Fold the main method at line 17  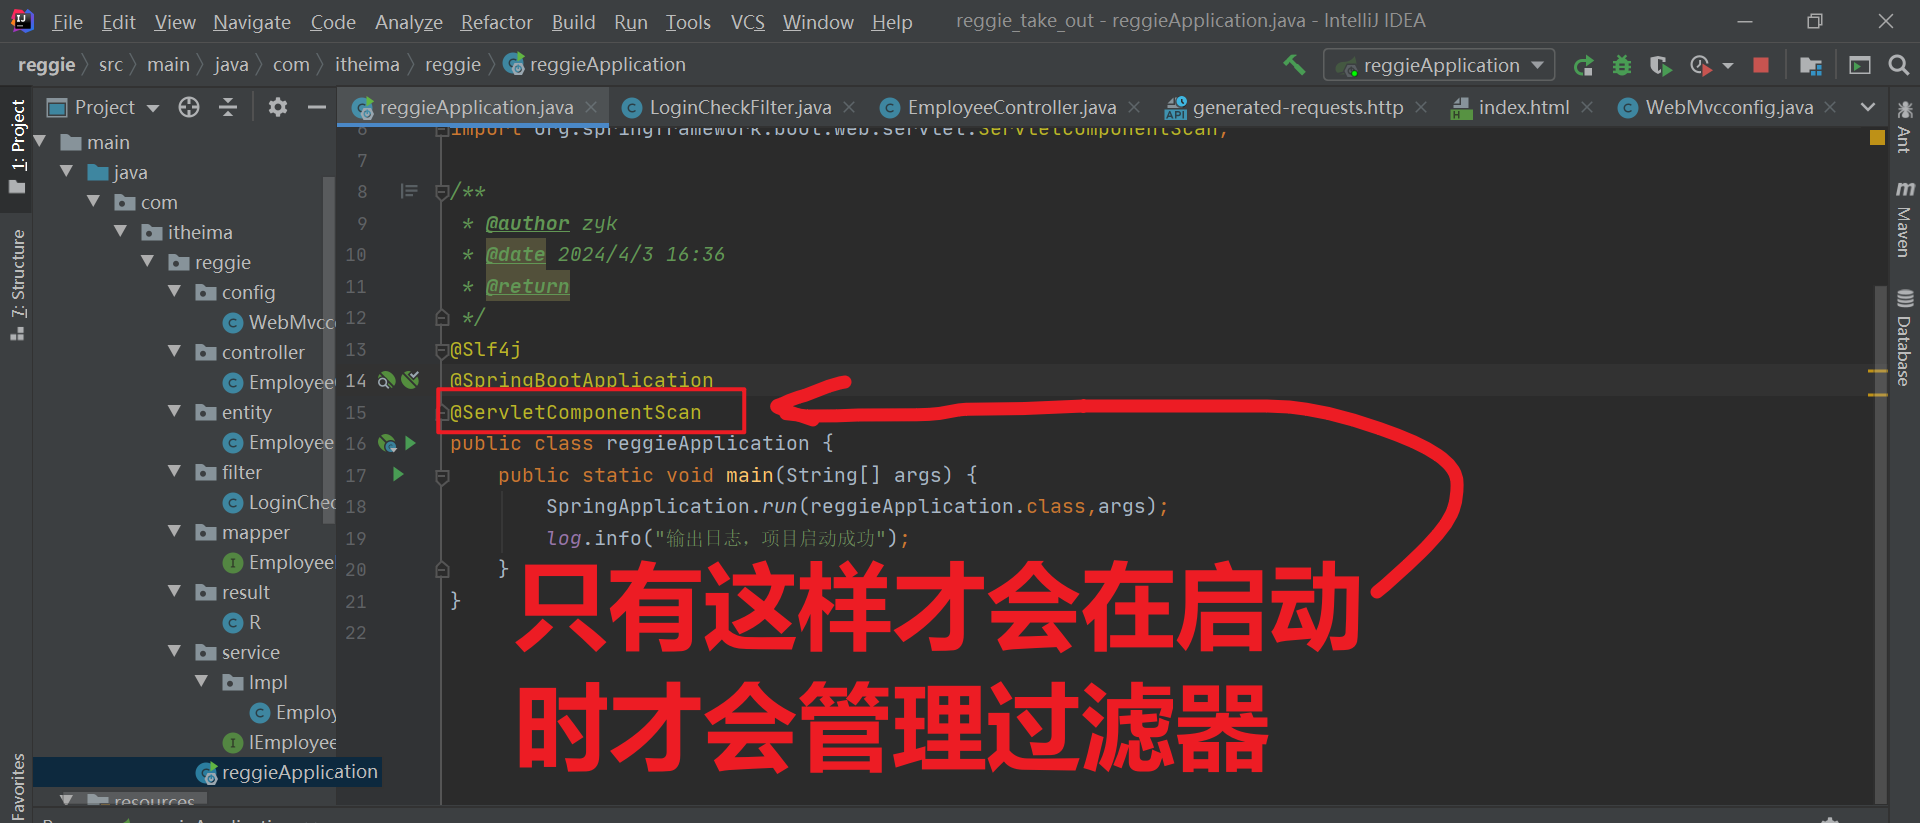(x=442, y=477)
